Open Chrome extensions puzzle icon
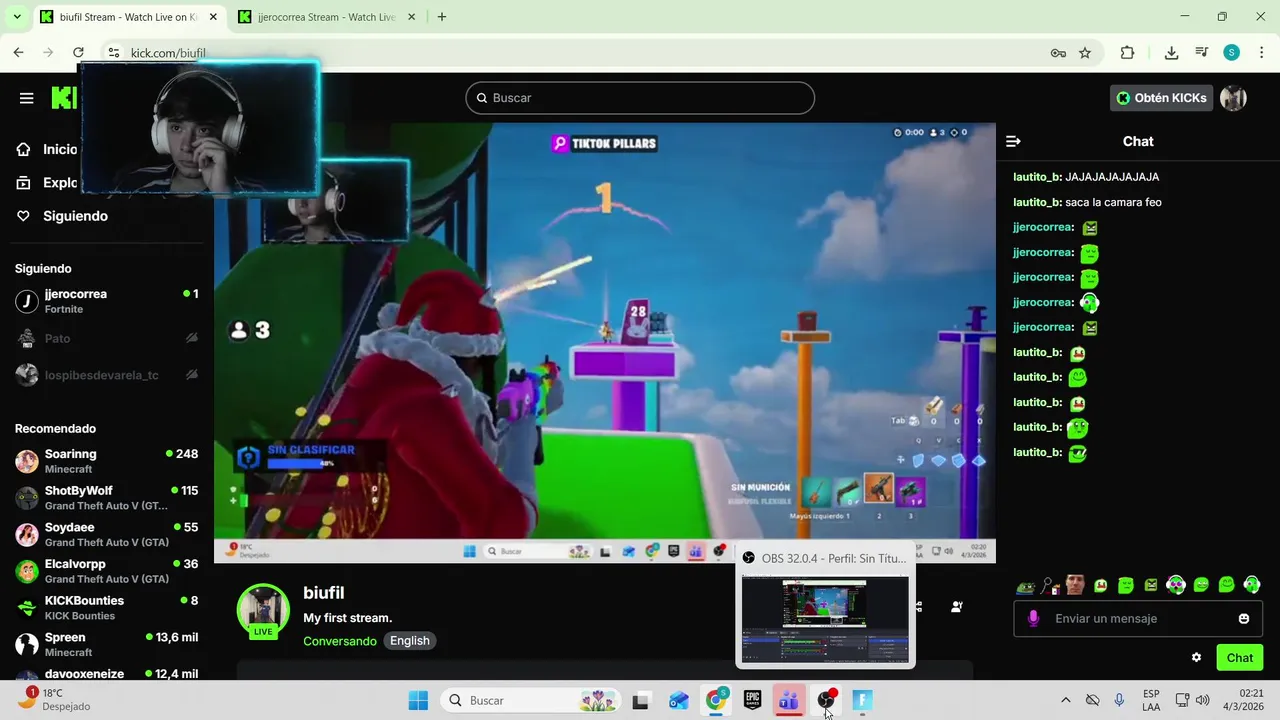 coord(1127,53)
